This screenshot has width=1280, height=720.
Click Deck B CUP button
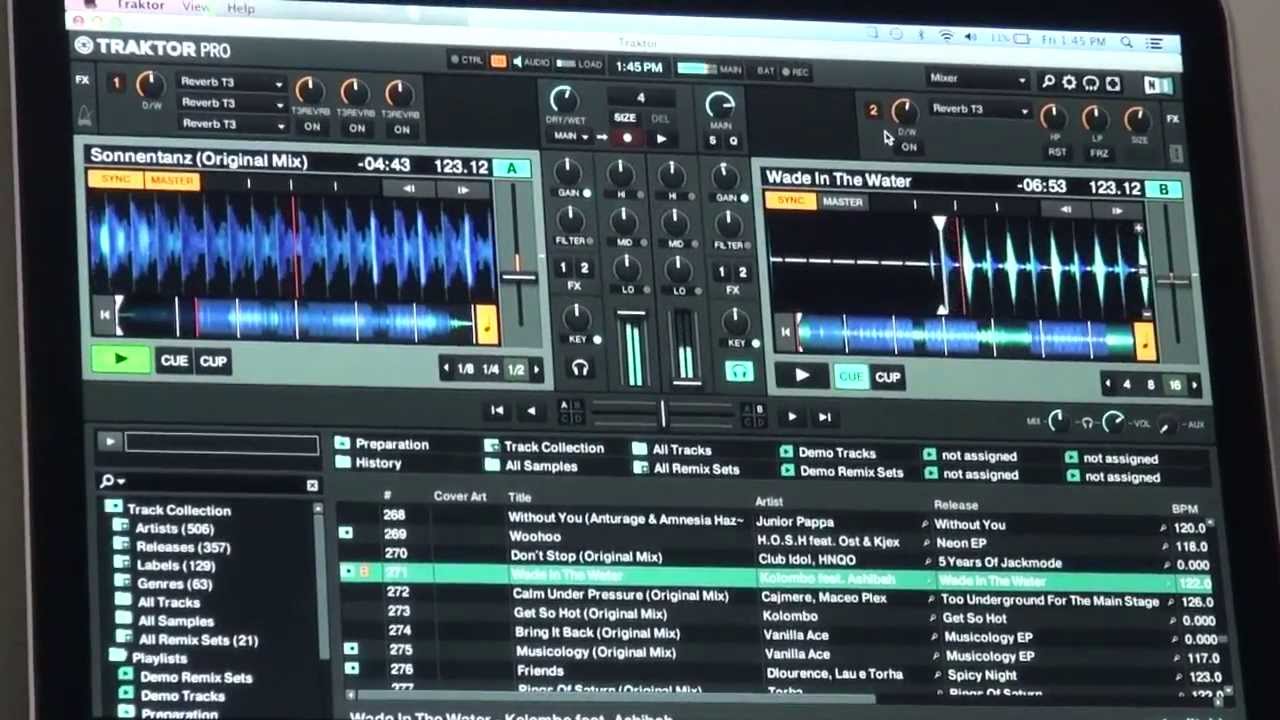[888, 378]
